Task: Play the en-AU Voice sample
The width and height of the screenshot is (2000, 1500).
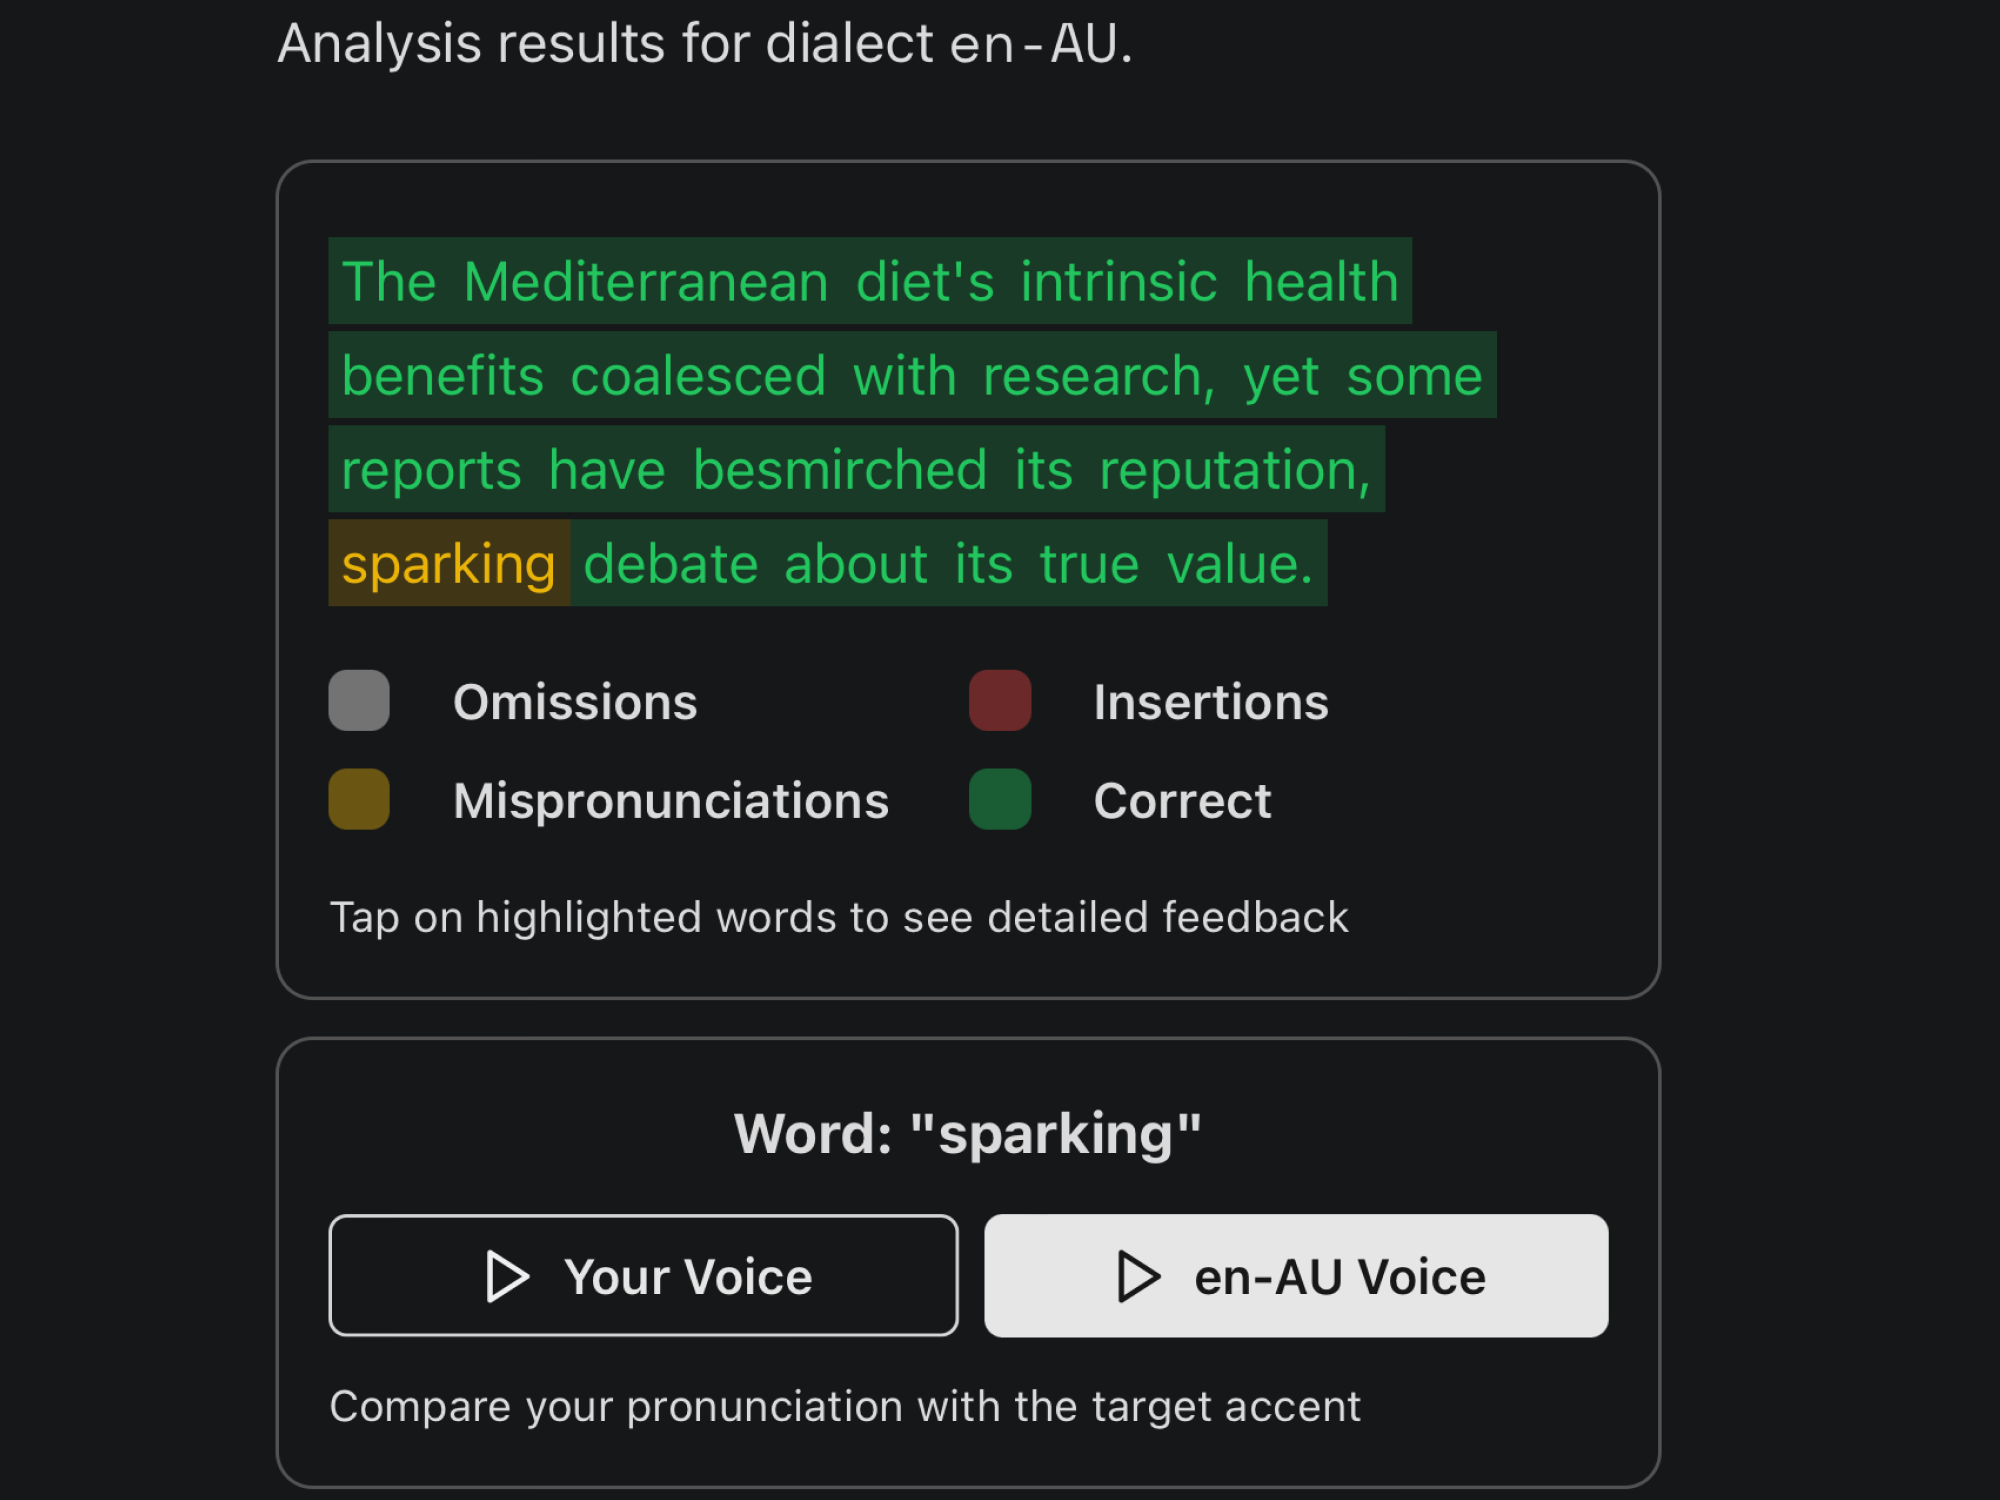Action: tap(1296, 1276)
